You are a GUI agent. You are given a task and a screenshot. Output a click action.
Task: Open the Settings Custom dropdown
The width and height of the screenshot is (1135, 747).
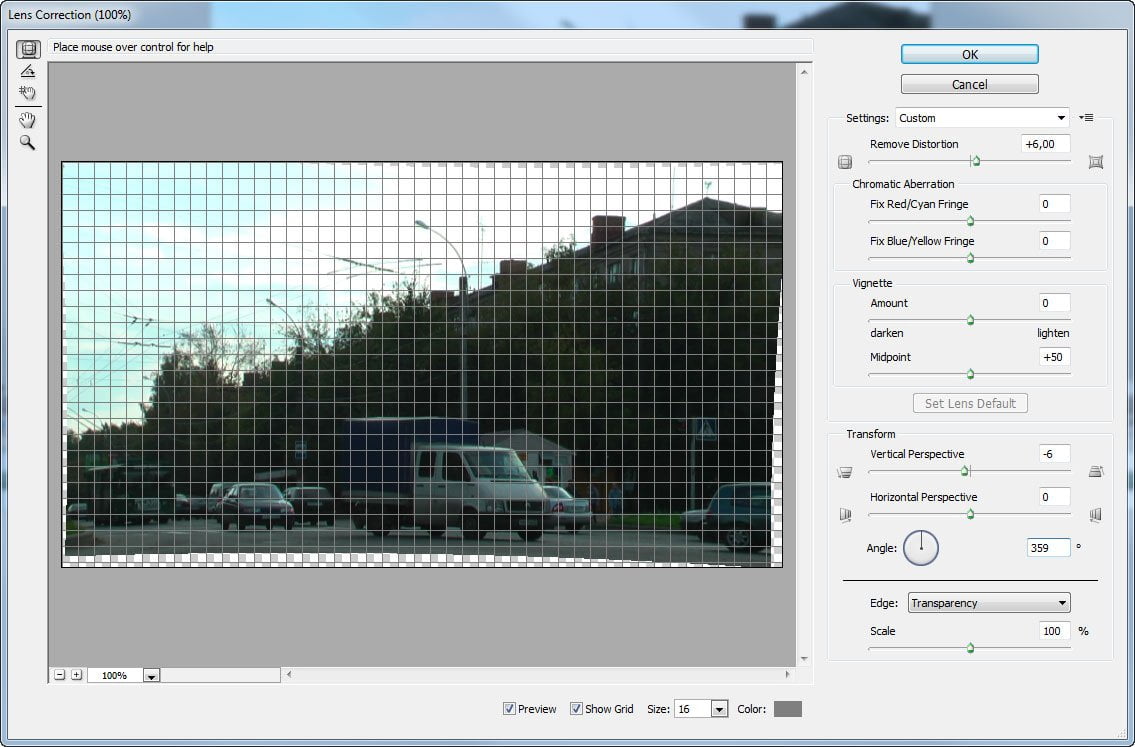982,118
